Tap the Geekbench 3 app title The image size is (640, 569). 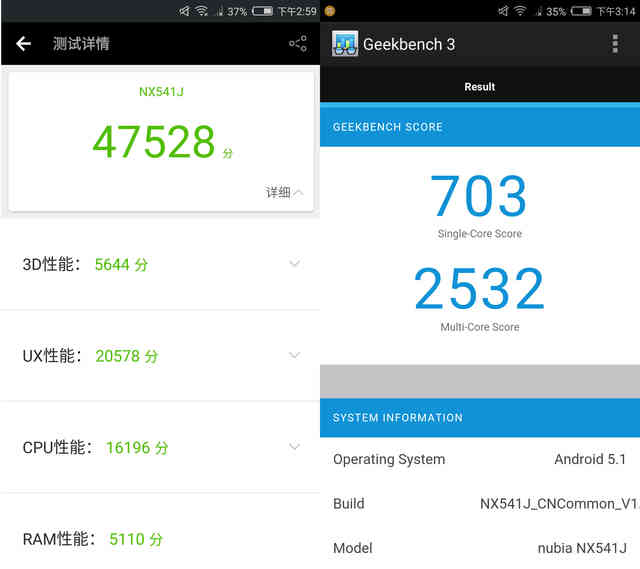(409, 44)
